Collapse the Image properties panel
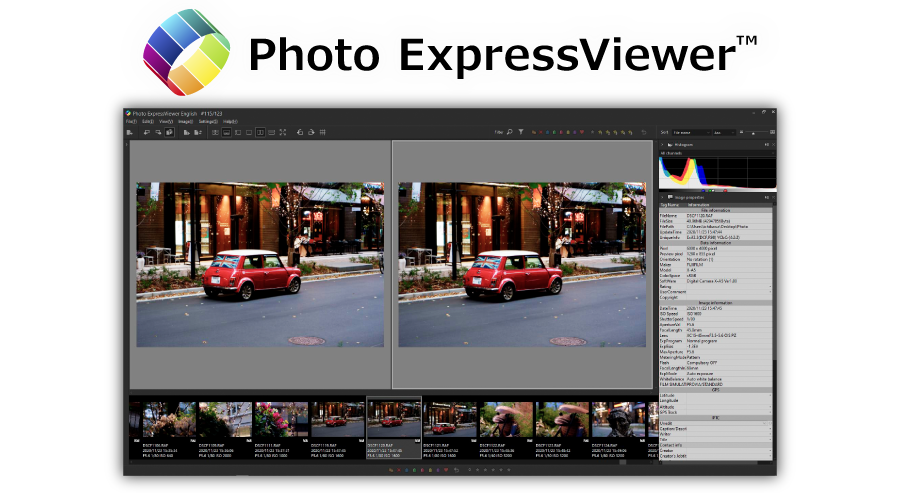 coord(662,197)
